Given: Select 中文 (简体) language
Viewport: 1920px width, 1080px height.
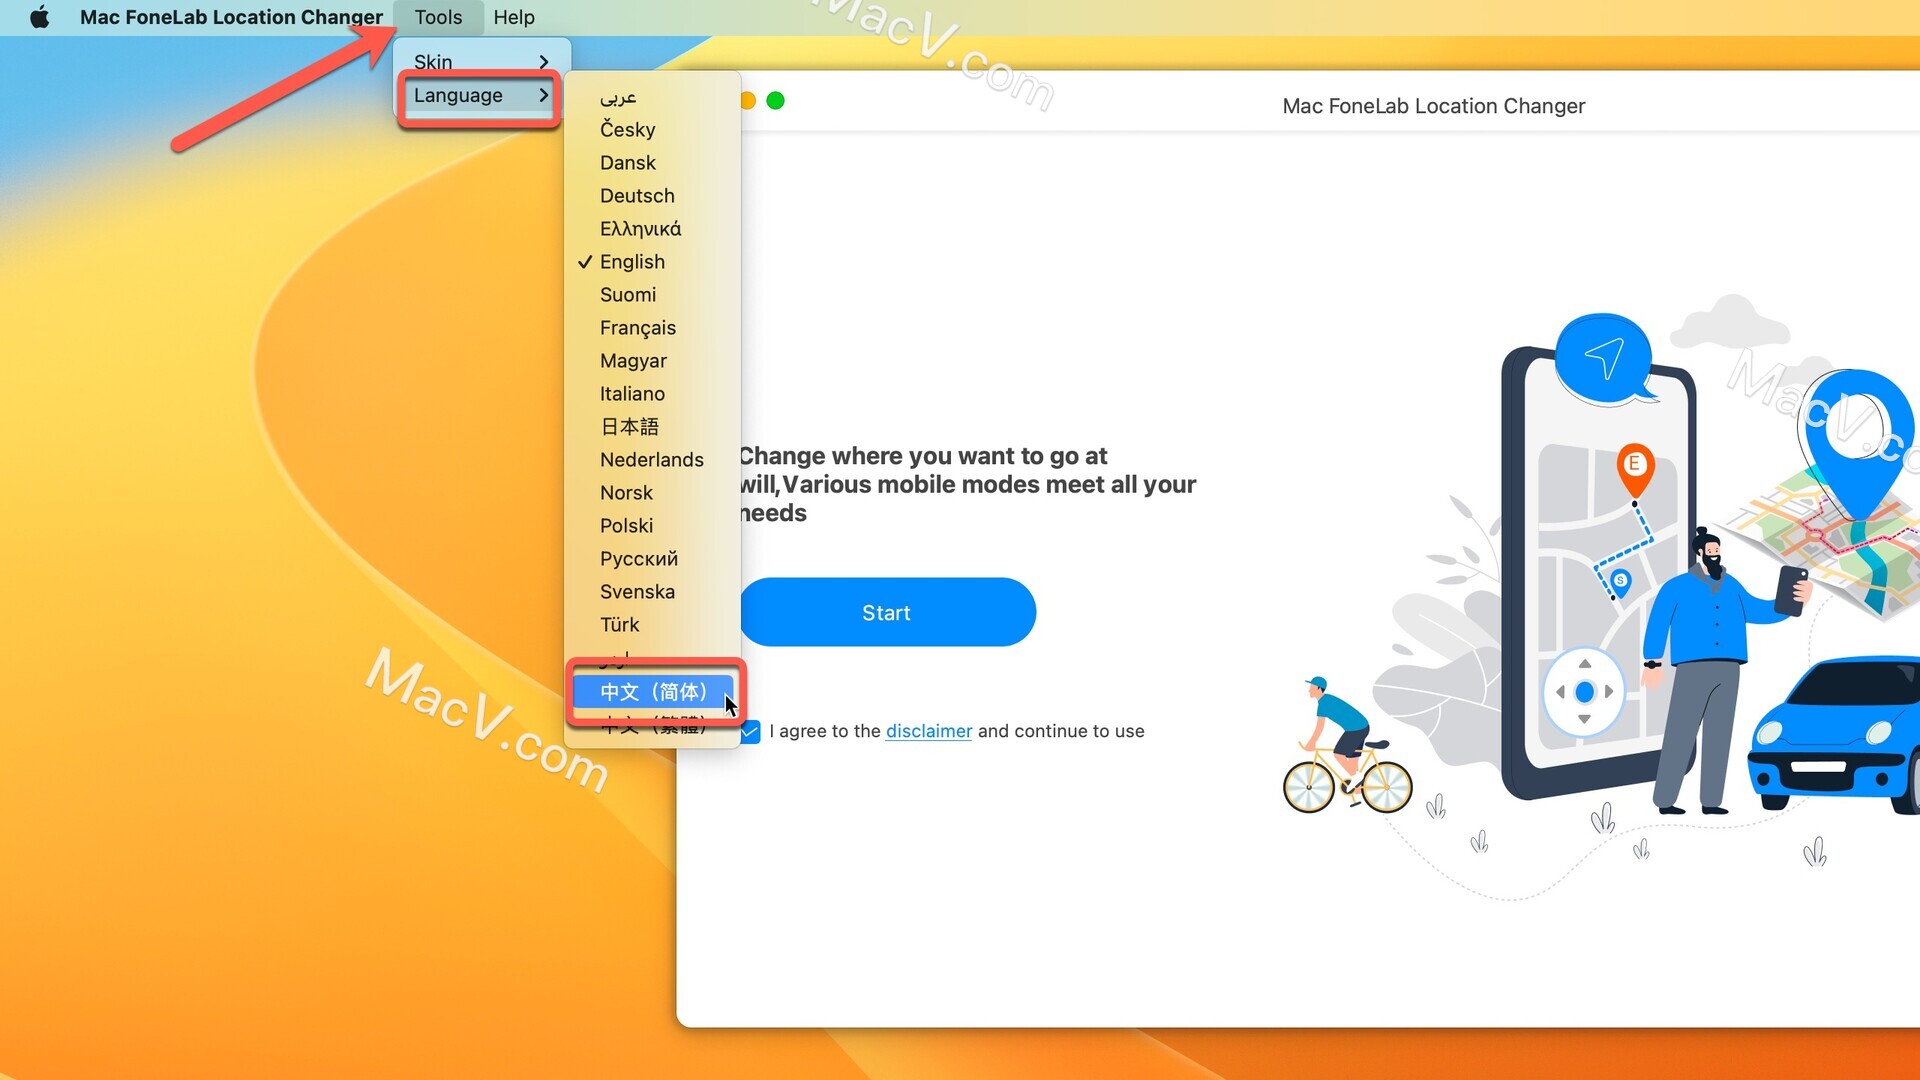Looking at the screenshot, I should pyautogui.click(x=653, y=691).
